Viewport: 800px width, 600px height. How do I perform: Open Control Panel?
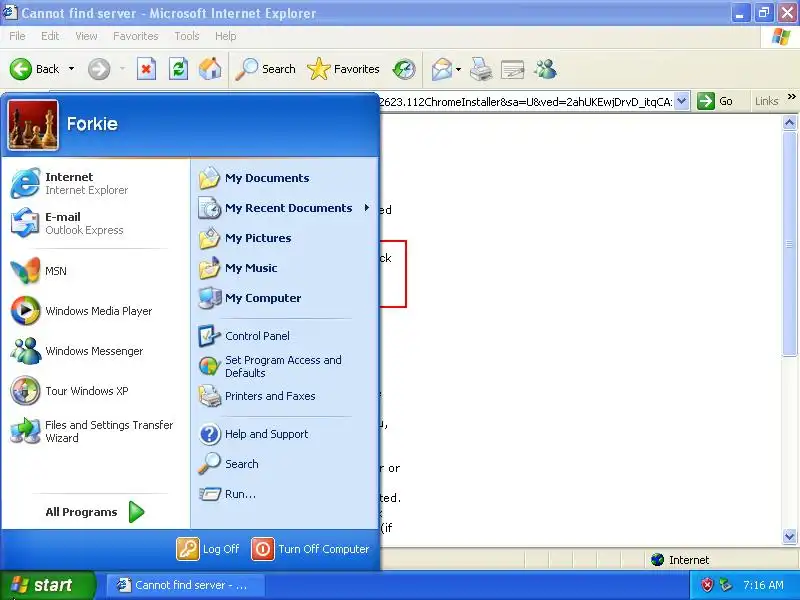(x=285, y=336)
